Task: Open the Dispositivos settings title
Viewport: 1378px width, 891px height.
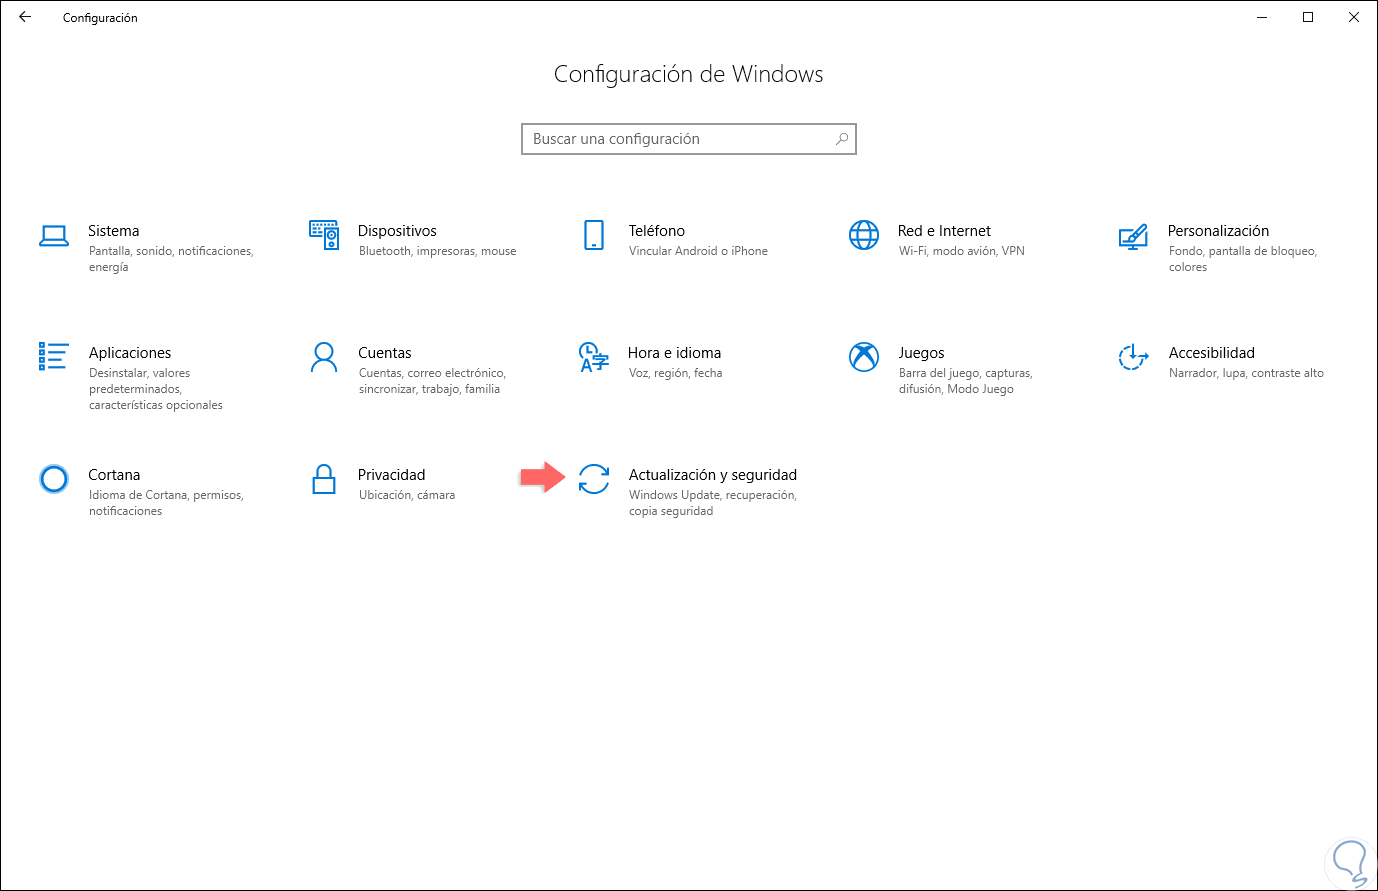Action: pyautogui.click(x=397, y=231)
